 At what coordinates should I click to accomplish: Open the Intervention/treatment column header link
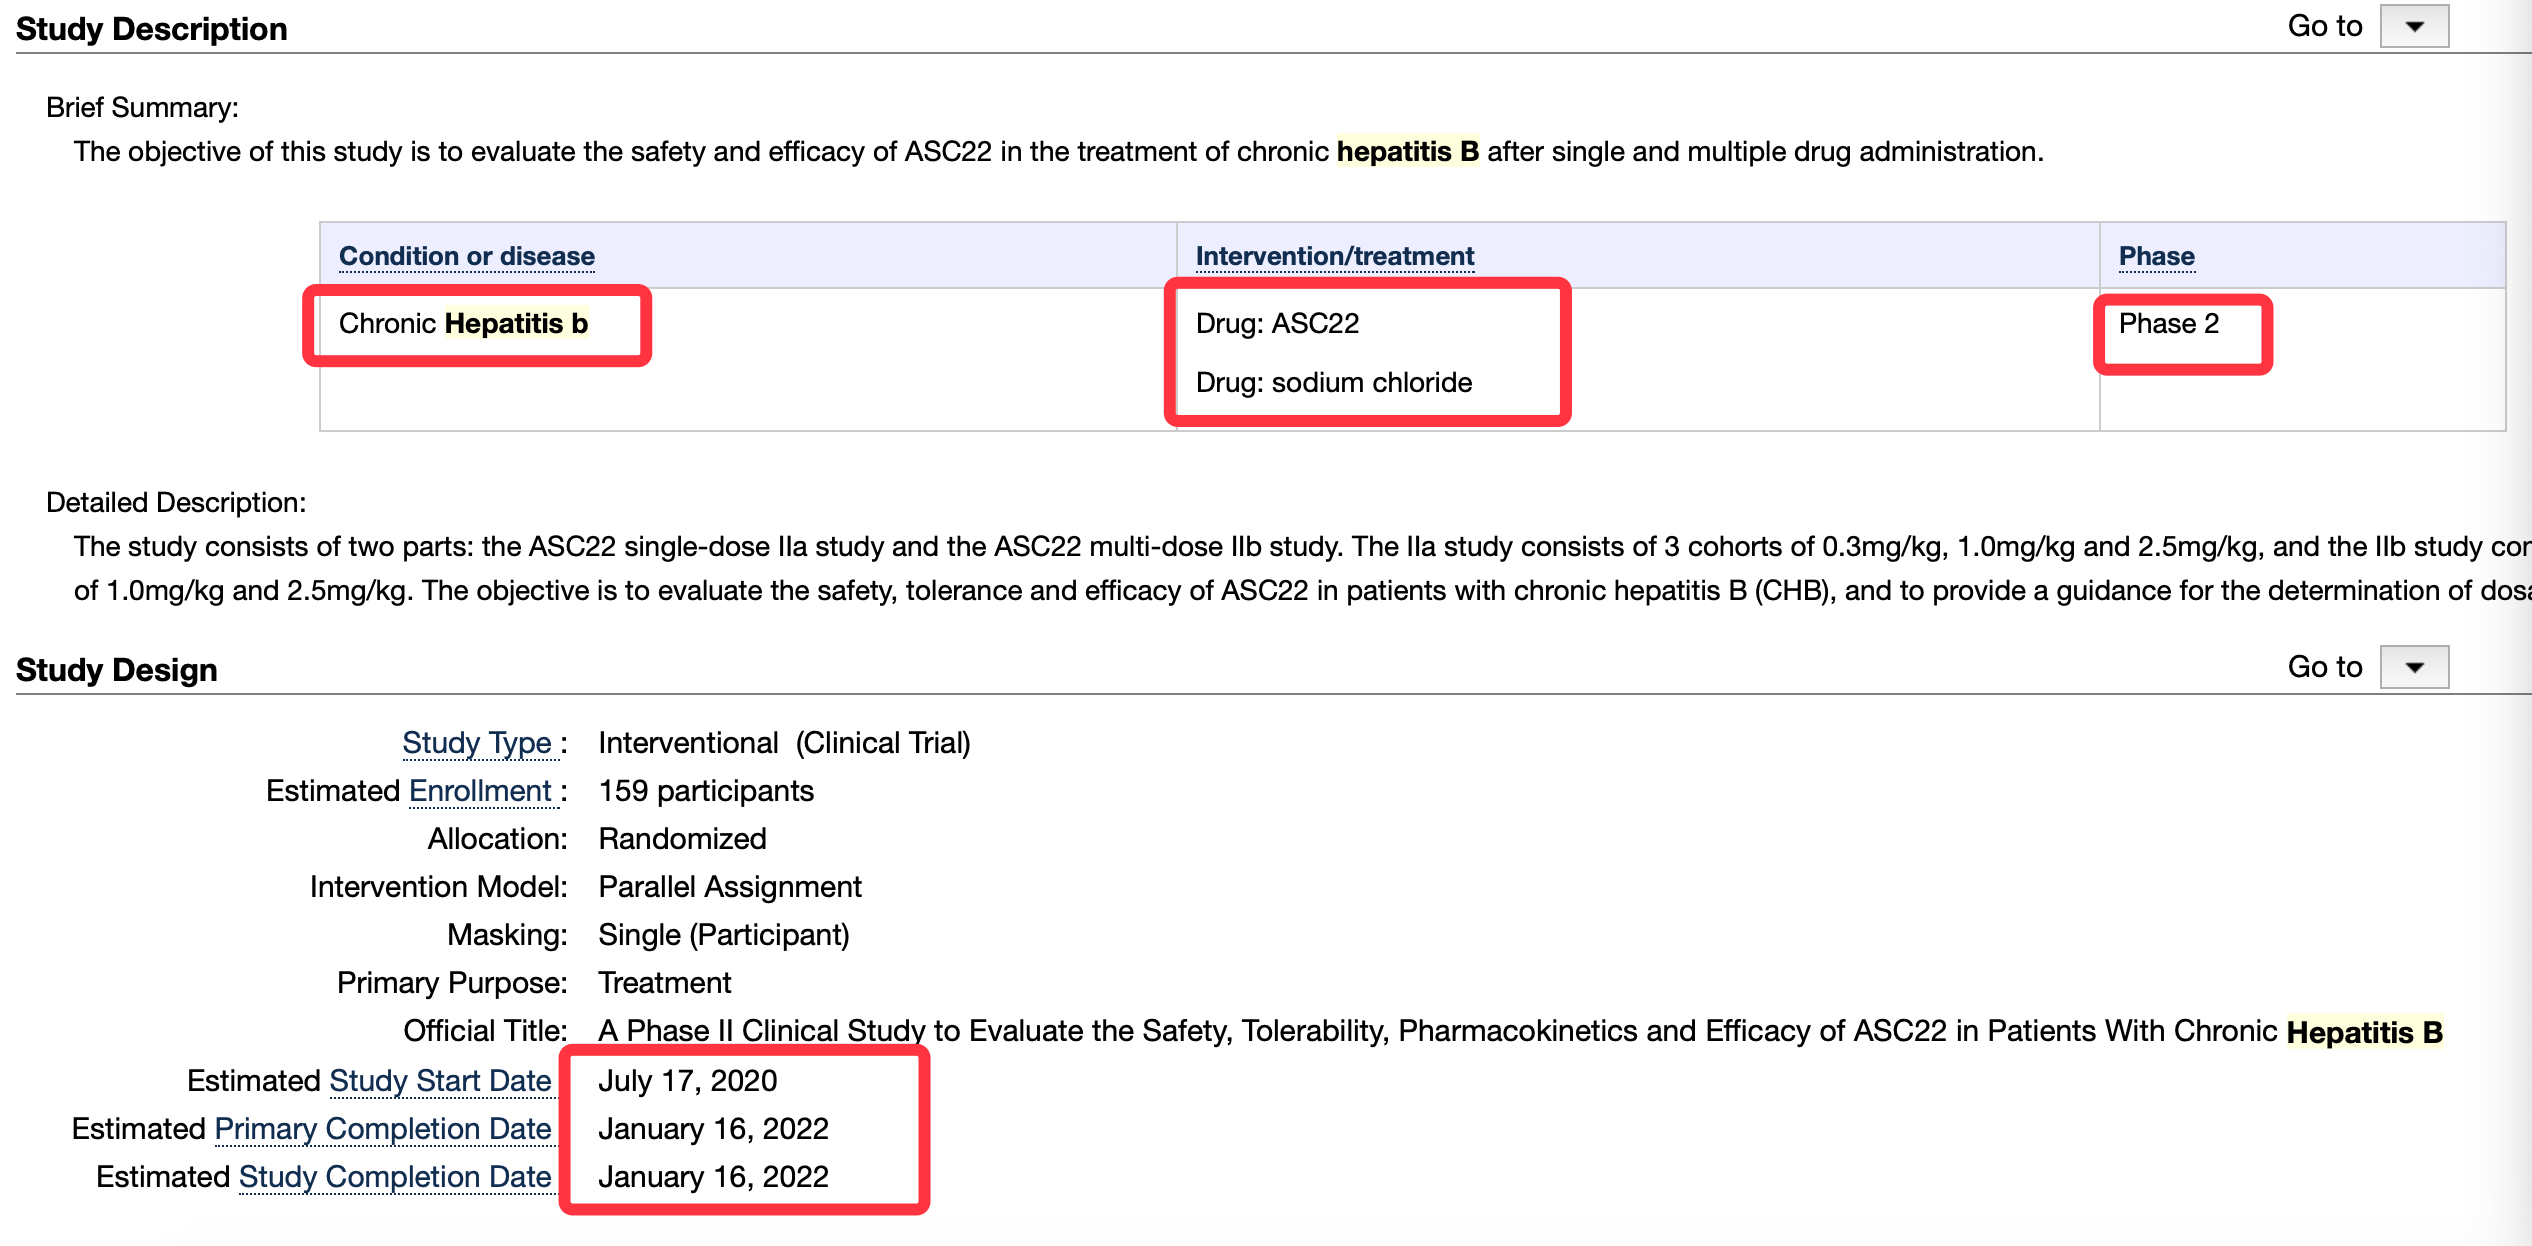[x=1335, y=256]
